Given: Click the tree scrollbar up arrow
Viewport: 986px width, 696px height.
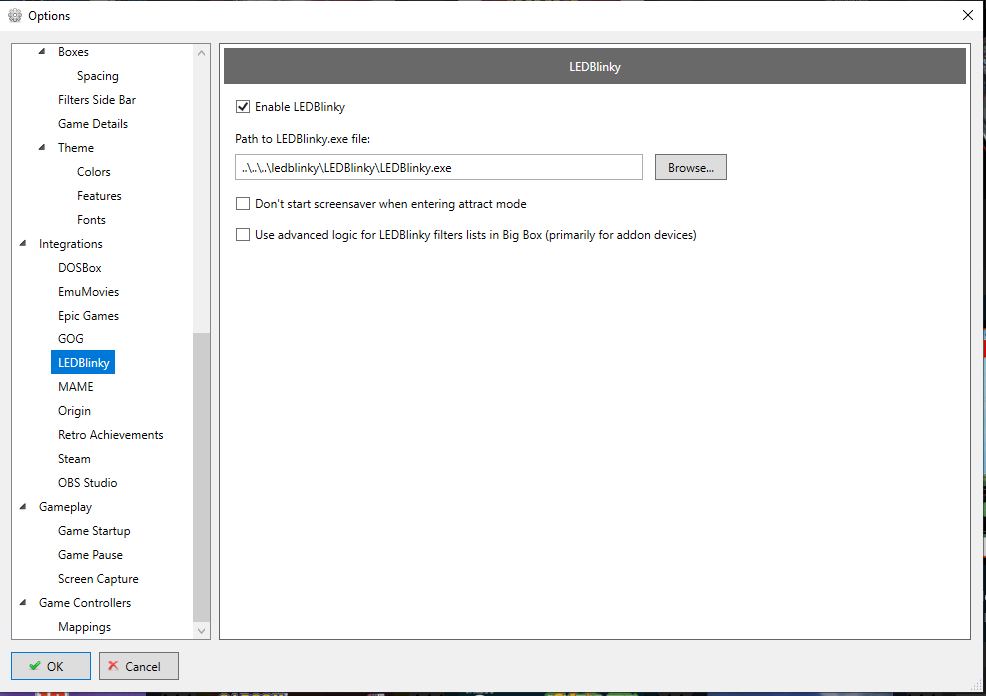Looking at the screenshot, I should pyautogui.click(x=201, y=53).
